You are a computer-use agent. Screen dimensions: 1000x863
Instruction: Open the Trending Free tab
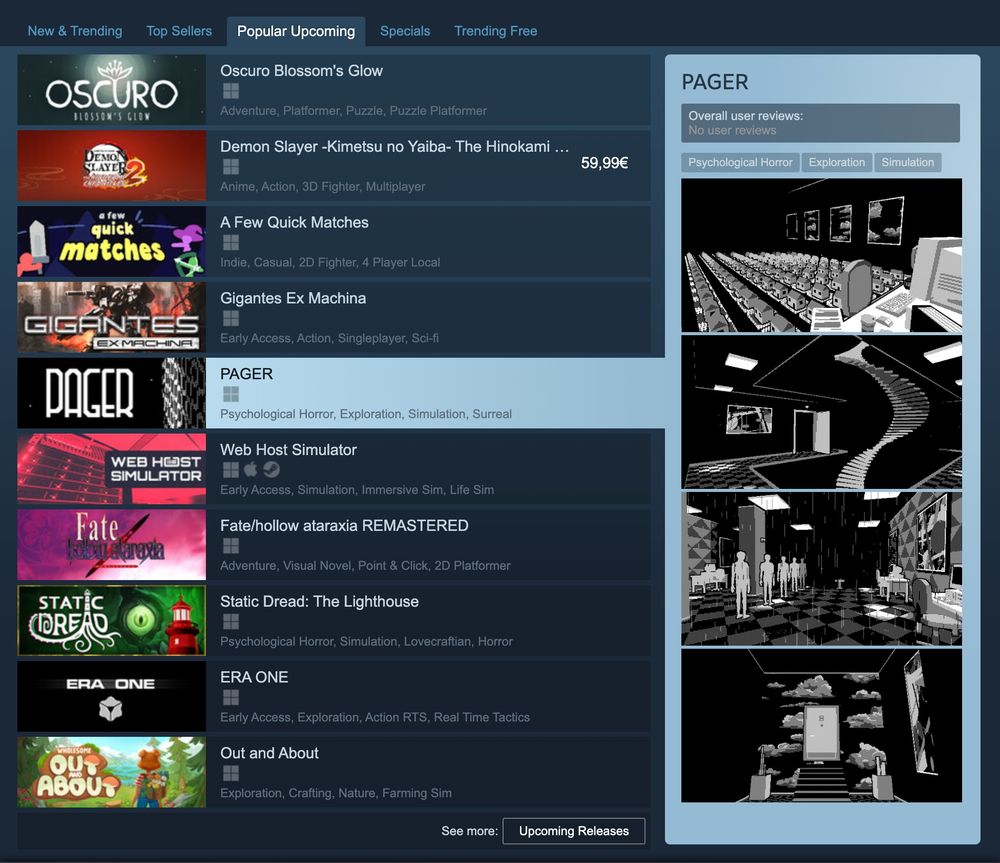[x=496, y=31]
